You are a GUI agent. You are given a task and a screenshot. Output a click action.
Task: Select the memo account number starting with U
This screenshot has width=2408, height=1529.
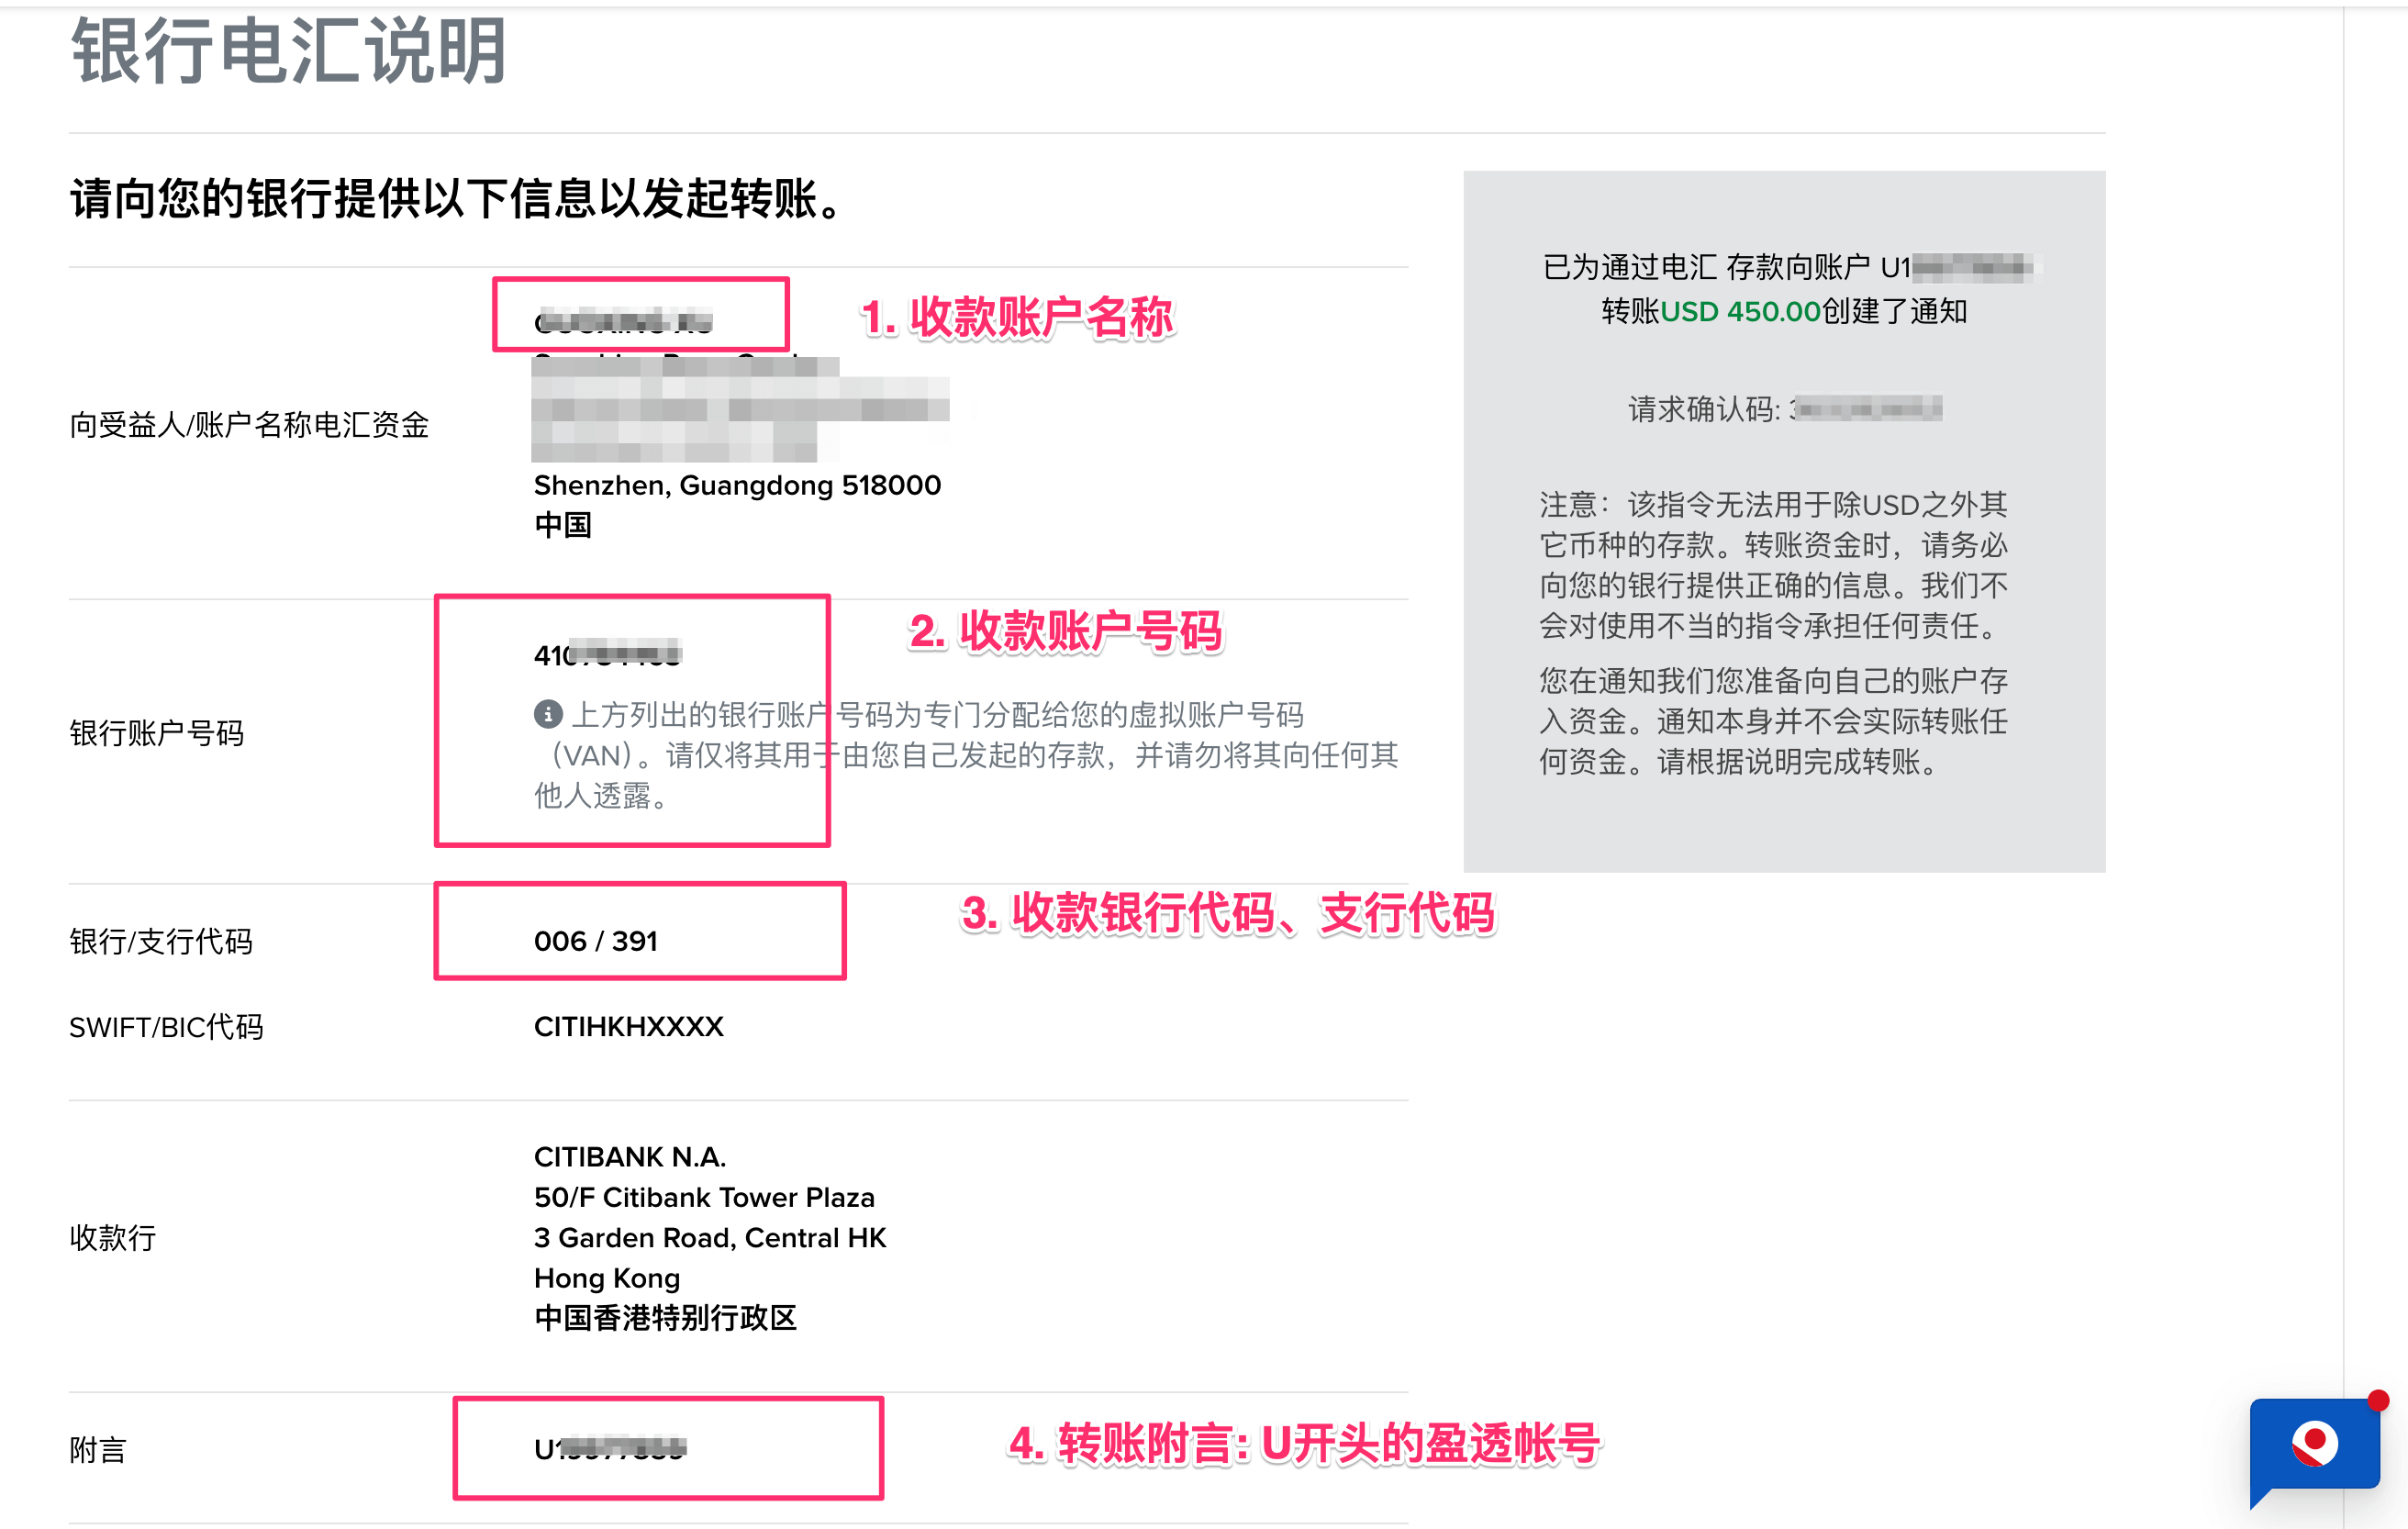point(609,1449)
